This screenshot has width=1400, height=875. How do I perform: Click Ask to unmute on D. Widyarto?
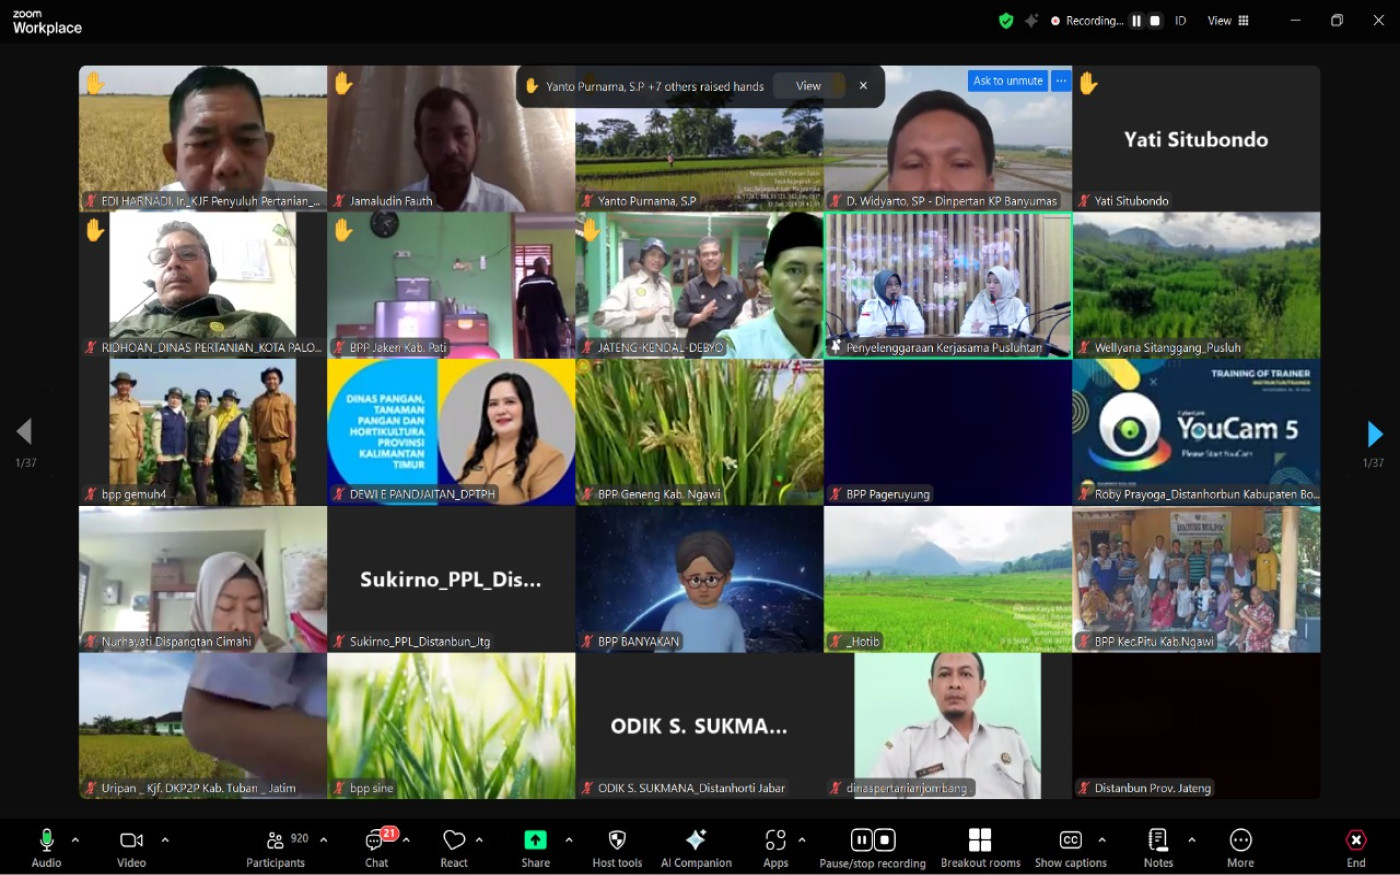pos(1008,81)
